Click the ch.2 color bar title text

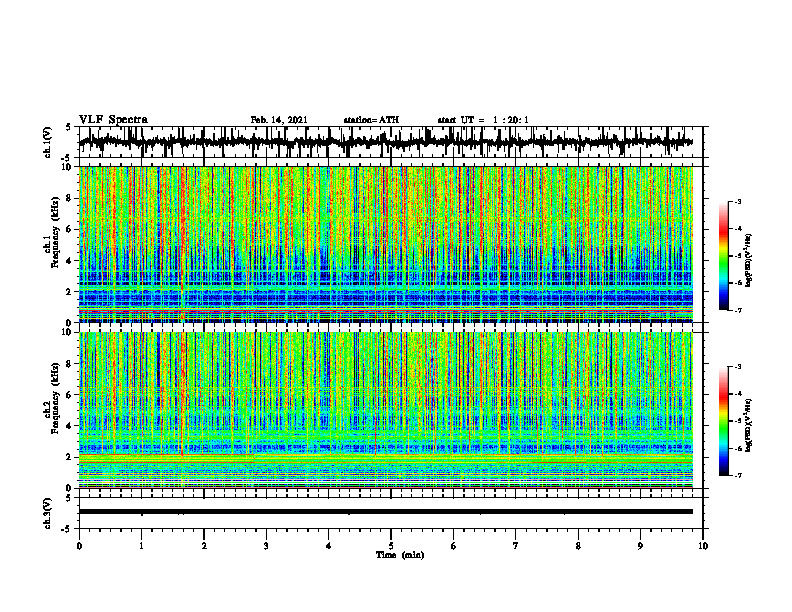coord(749,425)
